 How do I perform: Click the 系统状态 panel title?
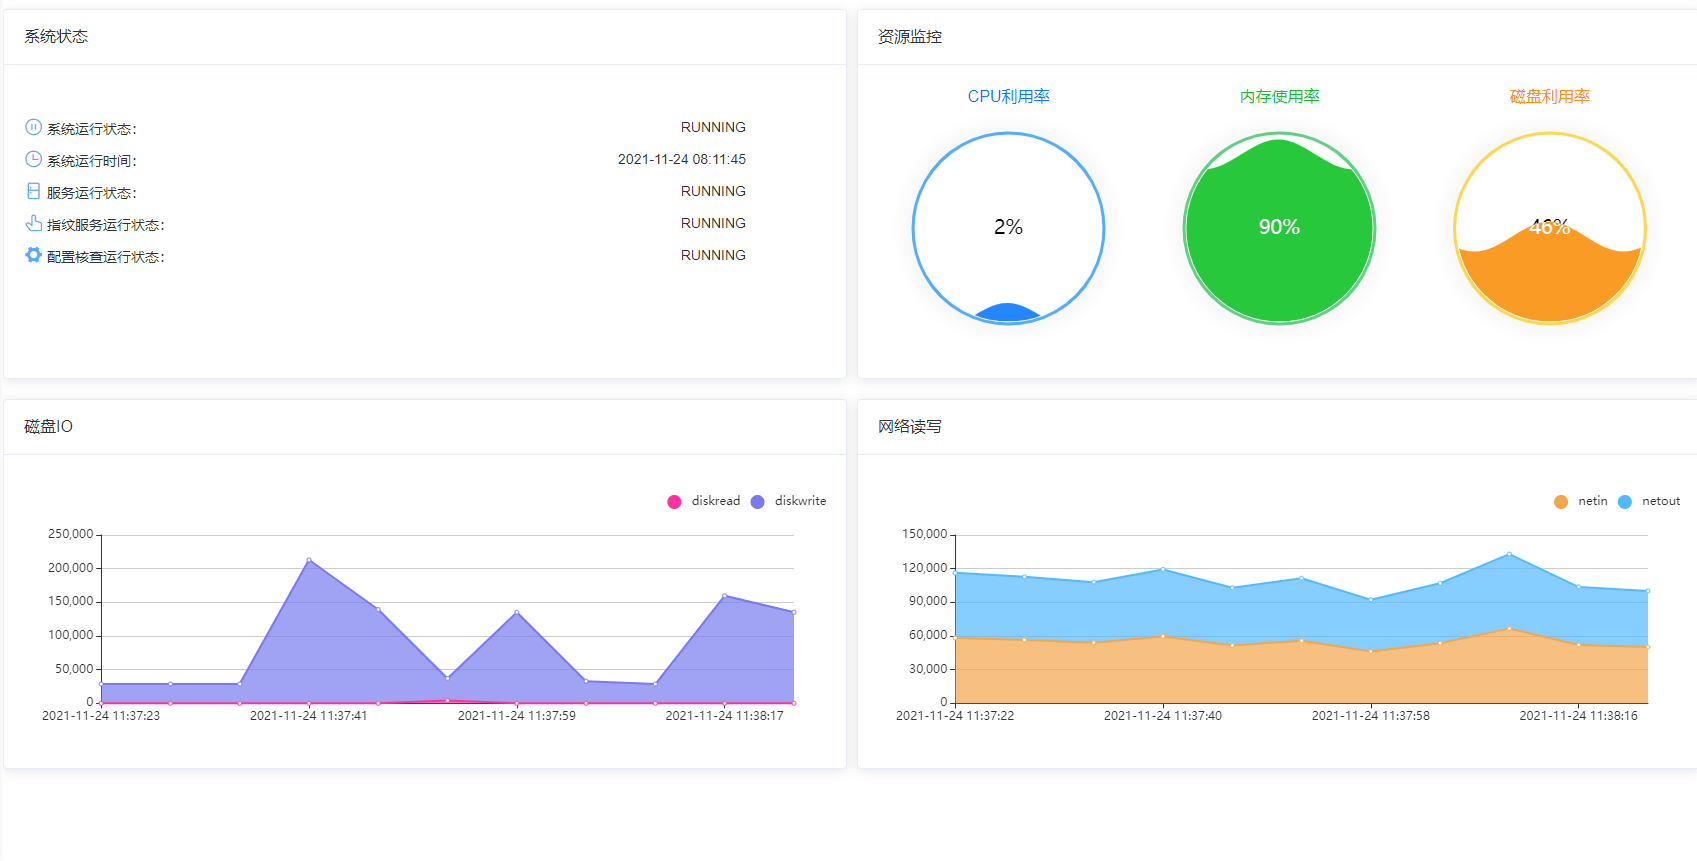56,37
